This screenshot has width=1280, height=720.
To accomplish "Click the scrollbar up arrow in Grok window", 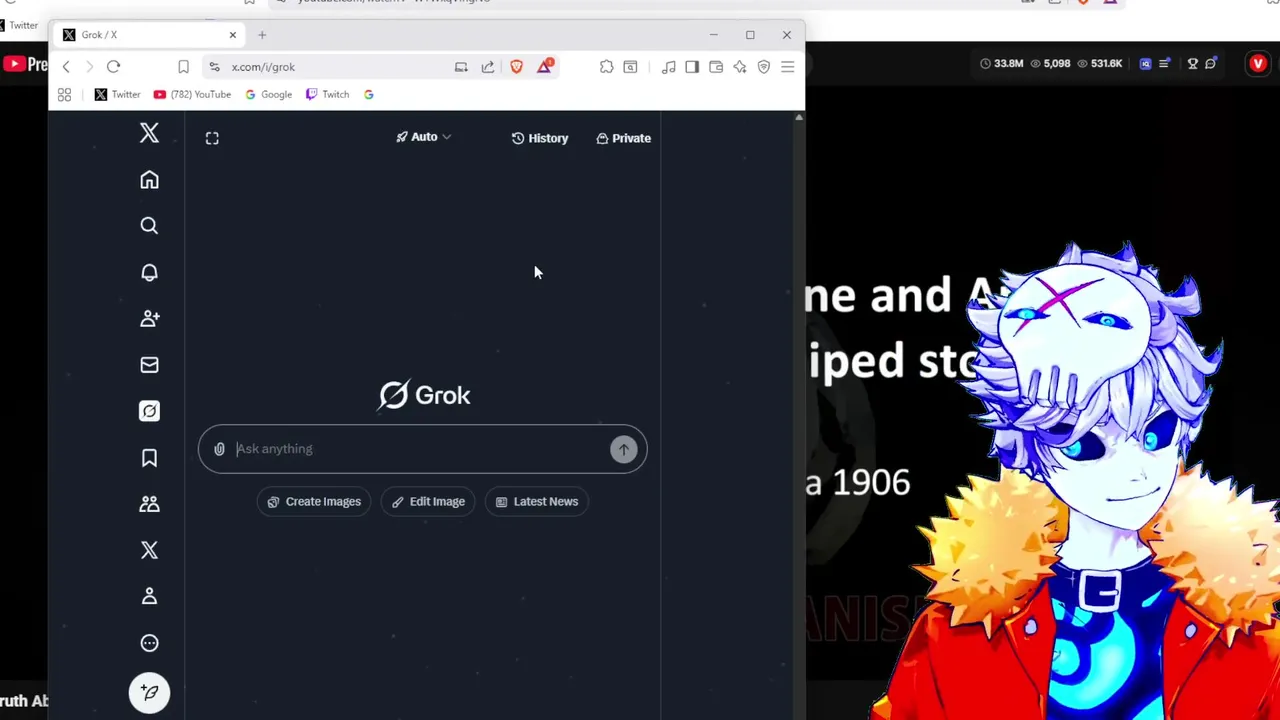I will tap(798, 118).
